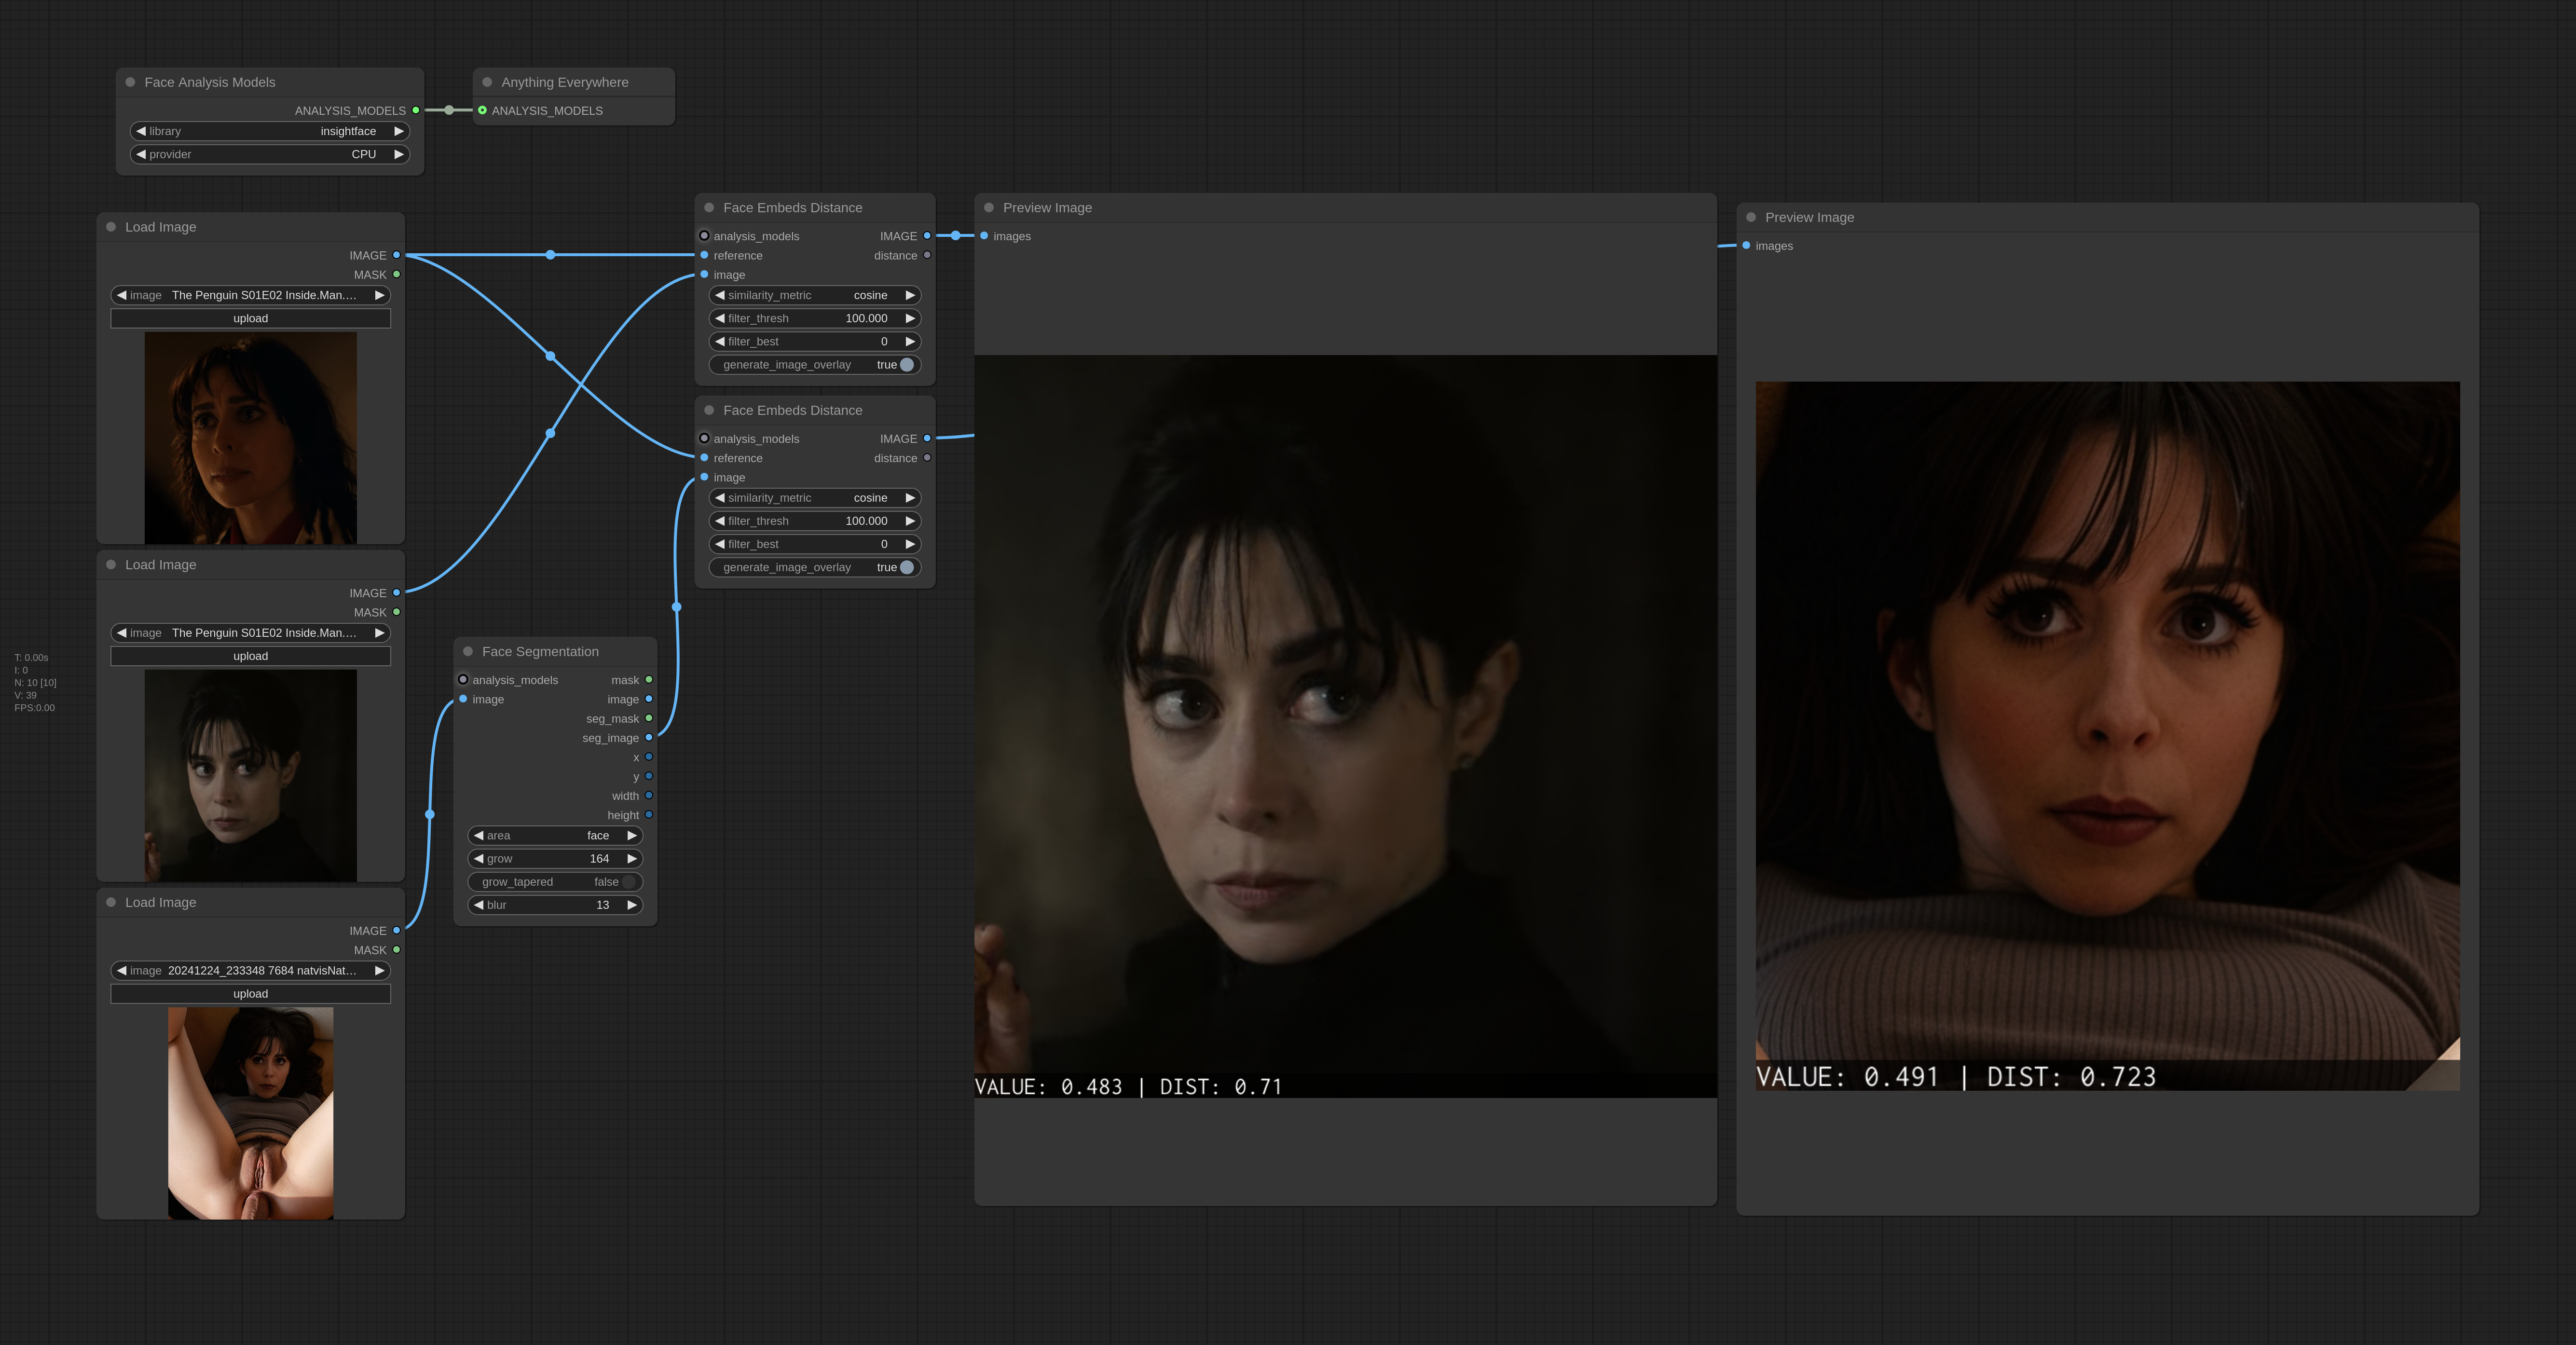
Task: Click upload button in topmost Load Image node
Action: [x=250, y=318]
